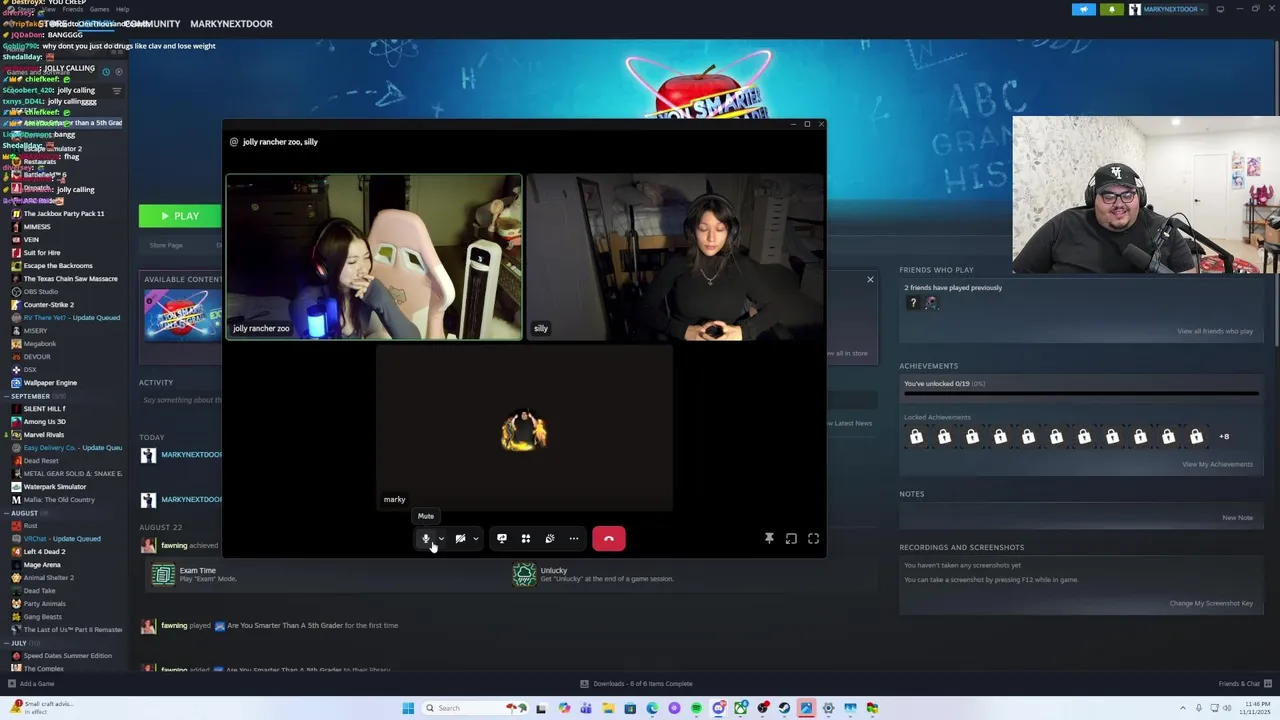Image resolution: width=1280 pixels, height=720 pixels.
Task: Select The Texas Chain Saw Massacre
Action: [70, 278]
